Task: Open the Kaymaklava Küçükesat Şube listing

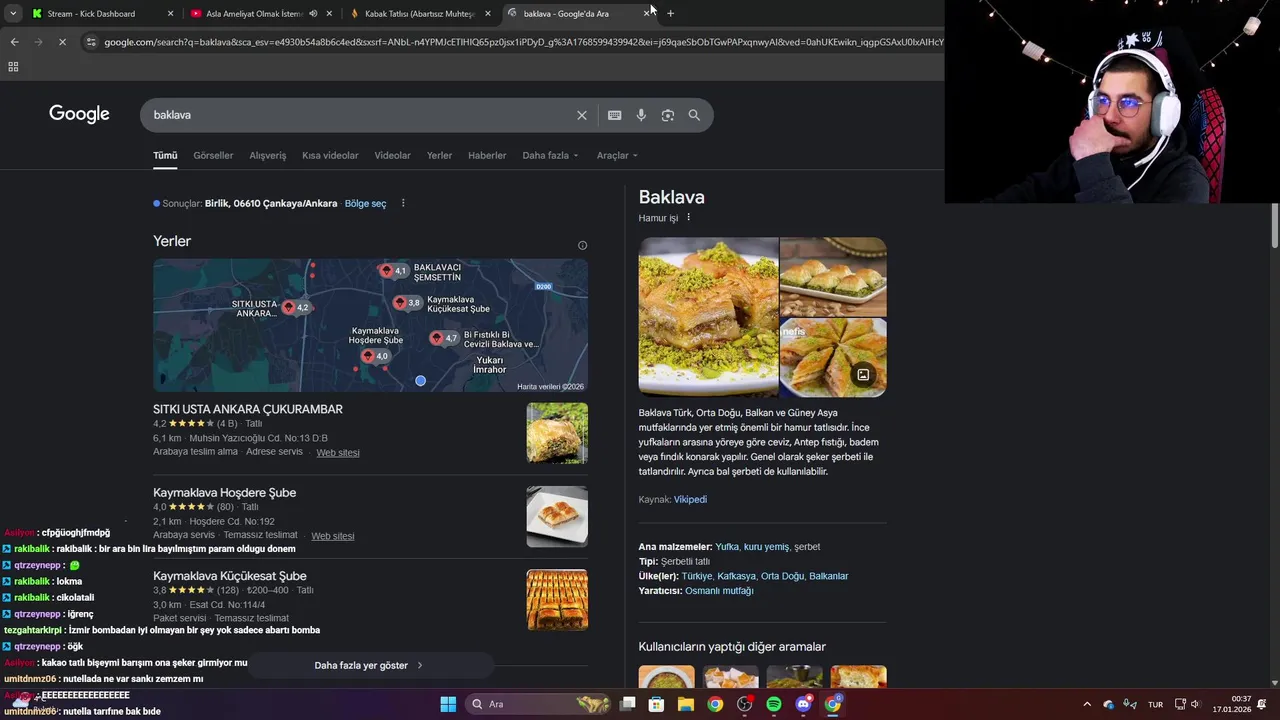Action: [230, 576]
